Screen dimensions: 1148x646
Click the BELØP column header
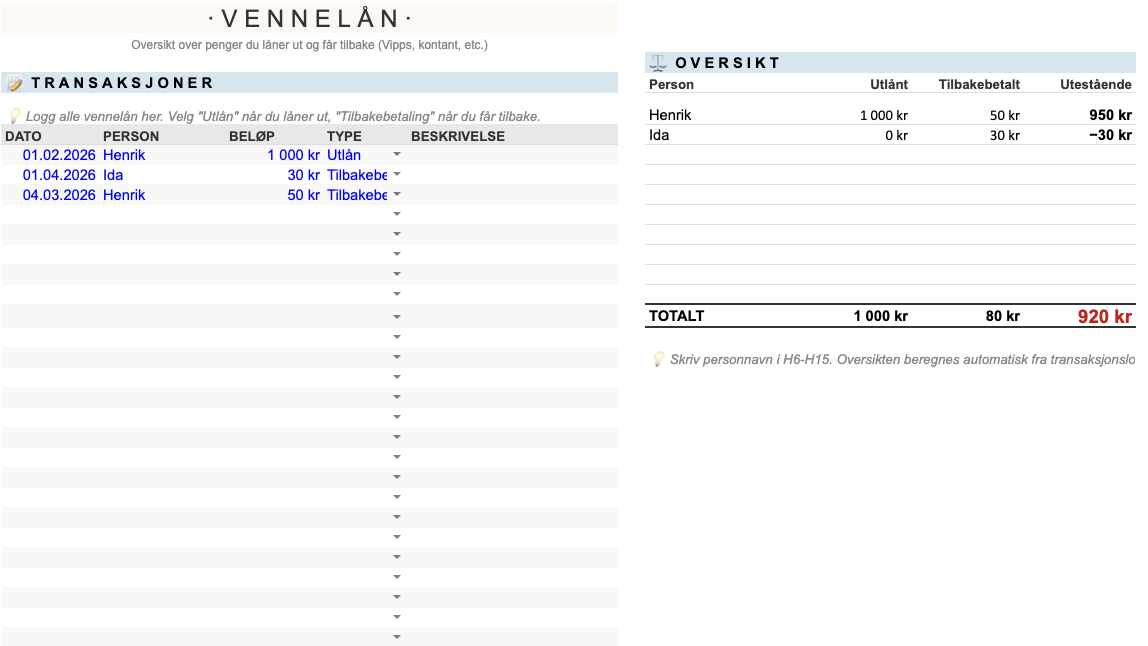(252, 136)
